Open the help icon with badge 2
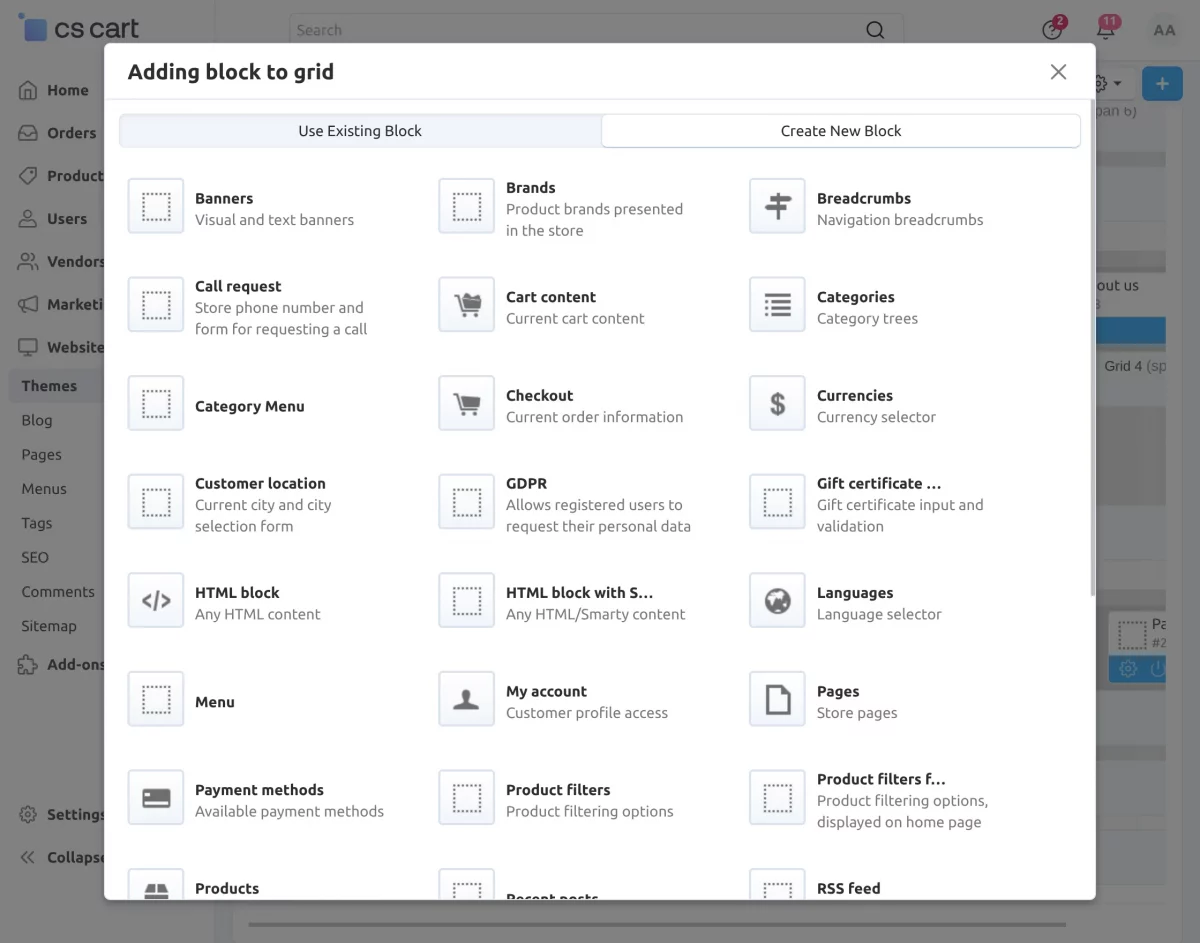The height and width of the screenshot is (943, 1200). coord(1052,29)
